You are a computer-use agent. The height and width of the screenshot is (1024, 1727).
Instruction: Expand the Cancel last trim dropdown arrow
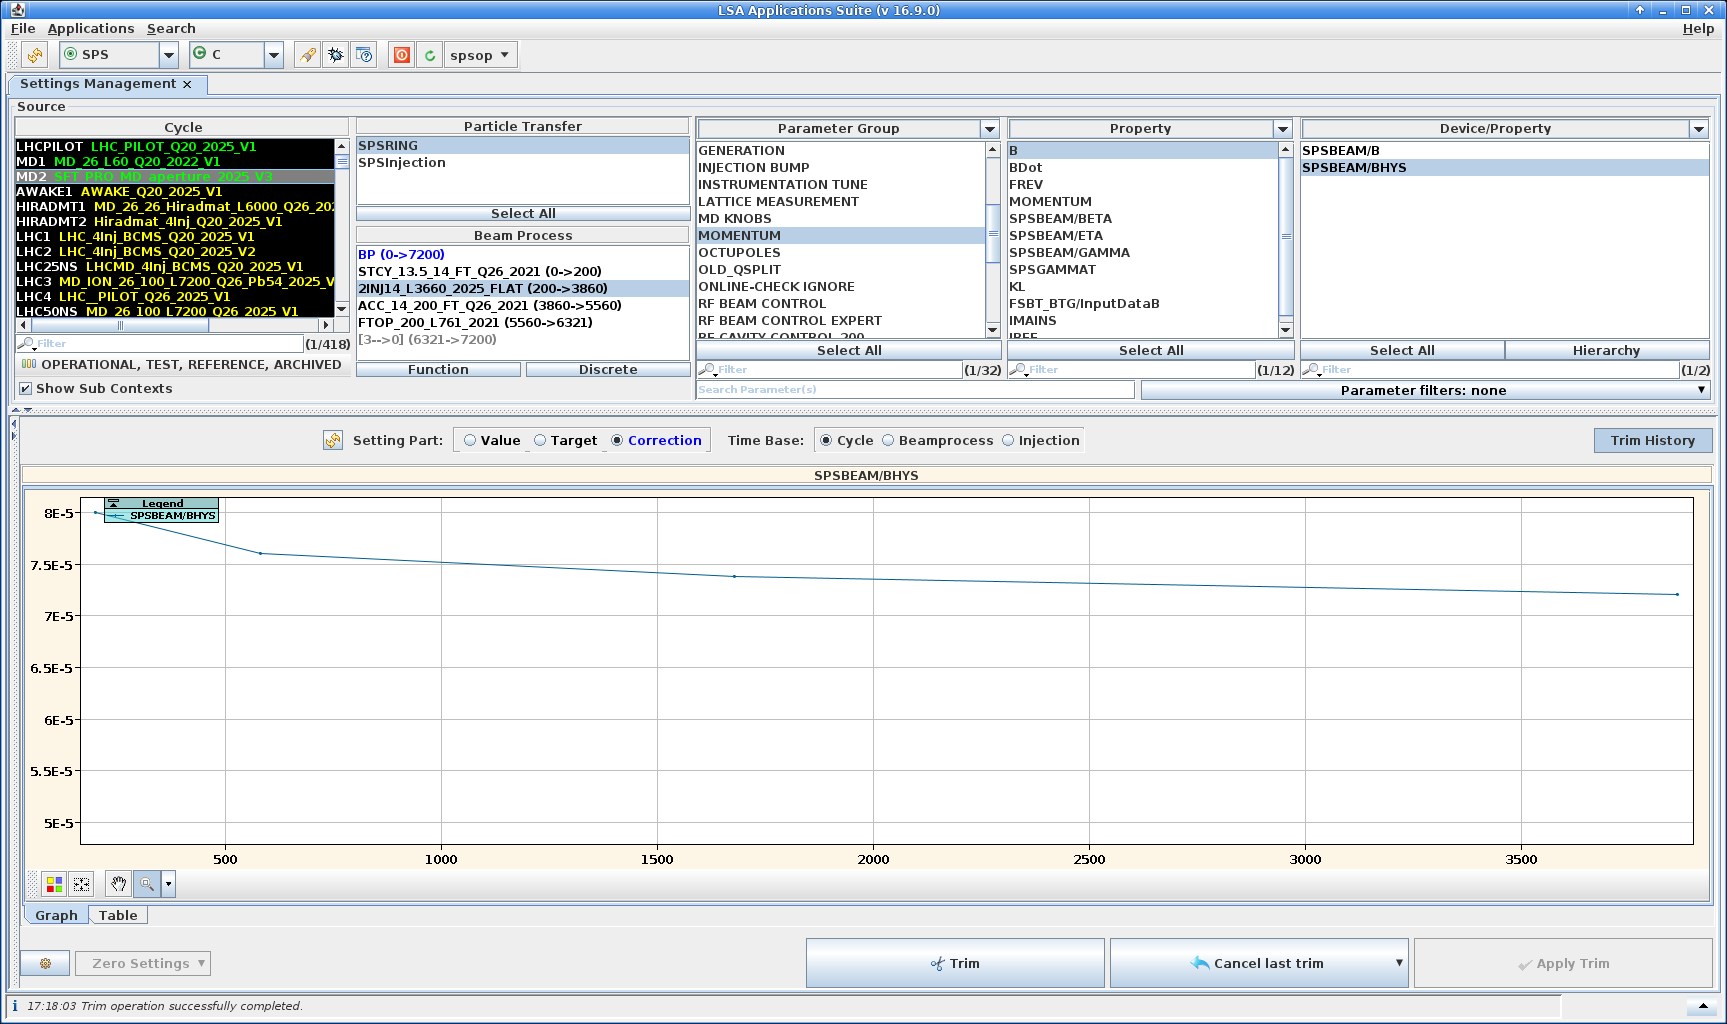click(x=1398, y=963)
